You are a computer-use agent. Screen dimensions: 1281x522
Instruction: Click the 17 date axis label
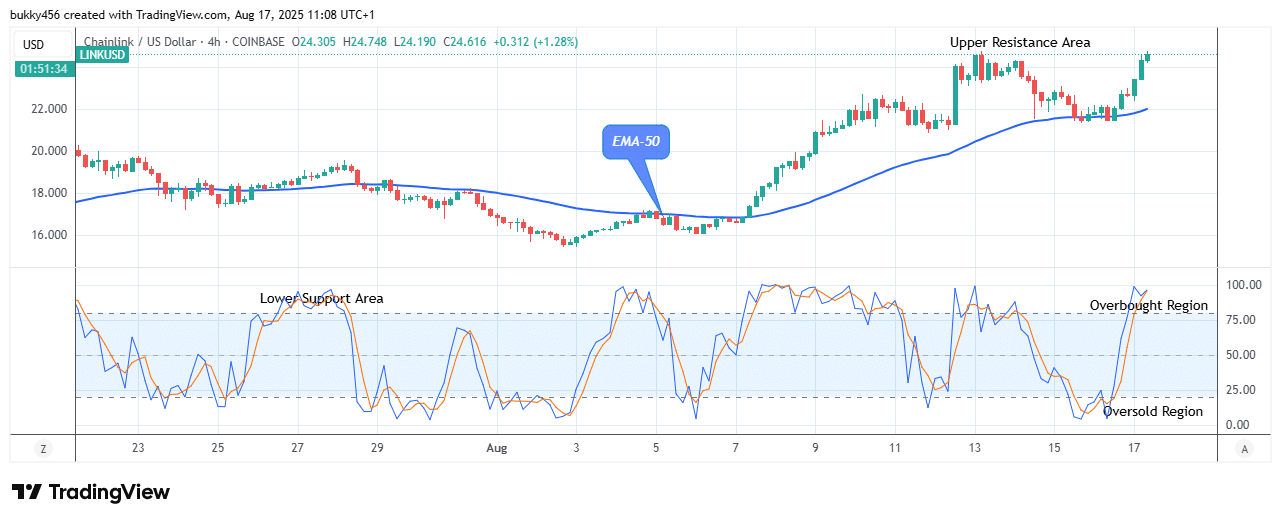1136,449
